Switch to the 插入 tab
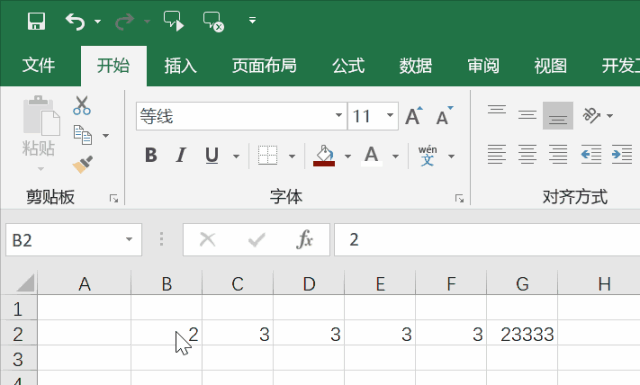The height and width of the screenshot is (385, 640). [x=180, y=65]
